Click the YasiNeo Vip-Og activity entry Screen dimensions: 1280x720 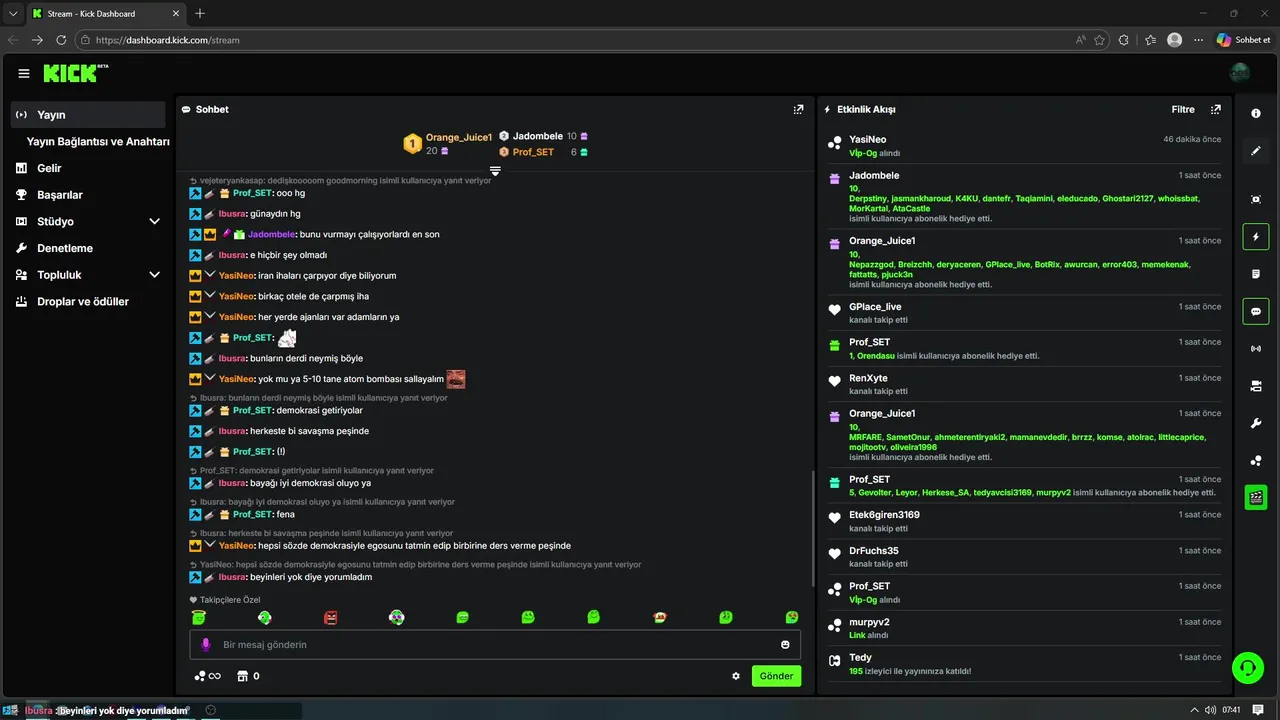pyautogui.click(x=1025, y=146)
